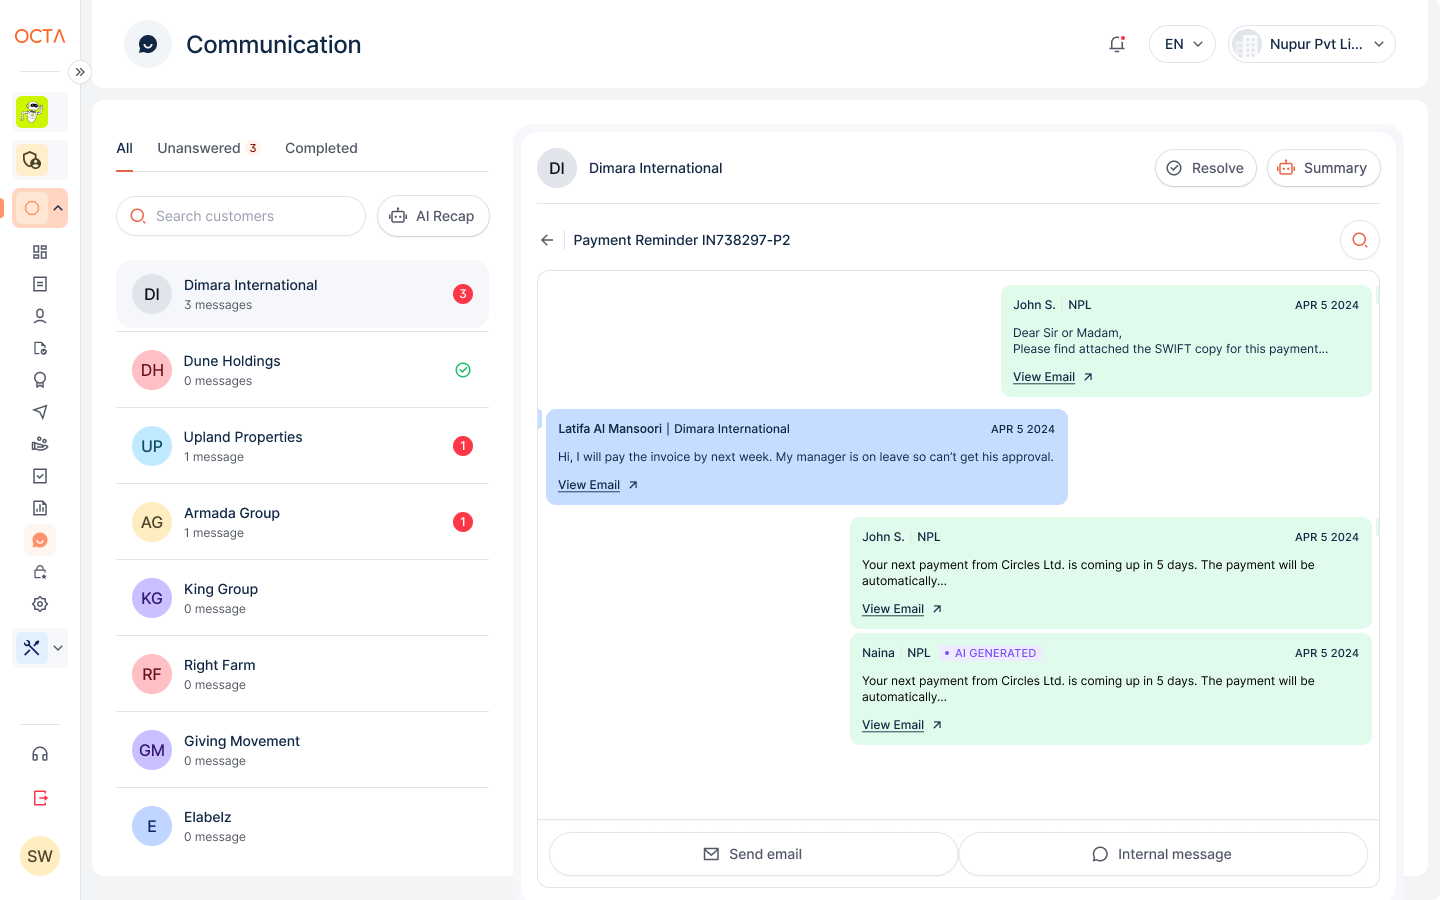
Task: Open View Email in Naina's AI generated message
Action: (x=902, y=725)
